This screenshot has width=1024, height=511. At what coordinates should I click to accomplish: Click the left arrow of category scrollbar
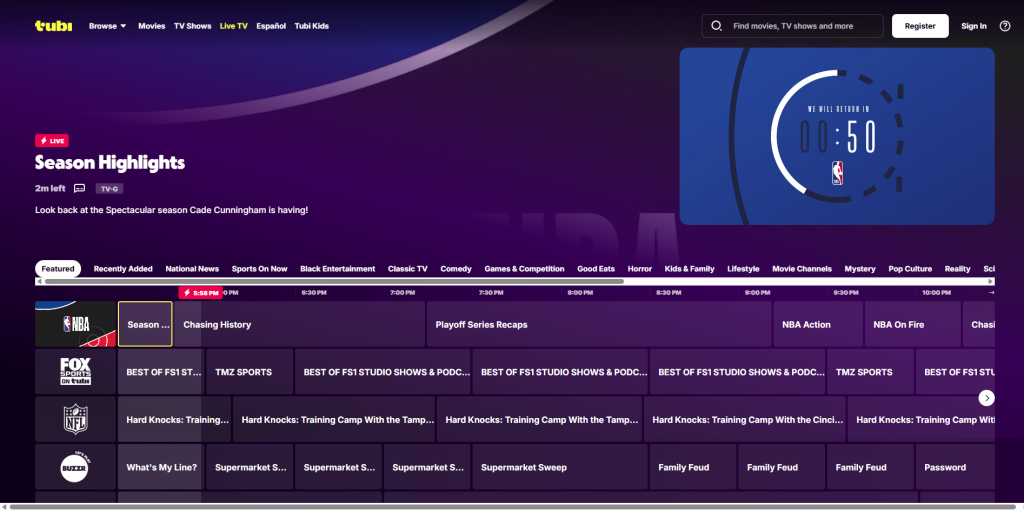pyautogui.click(x=39, y=282)
